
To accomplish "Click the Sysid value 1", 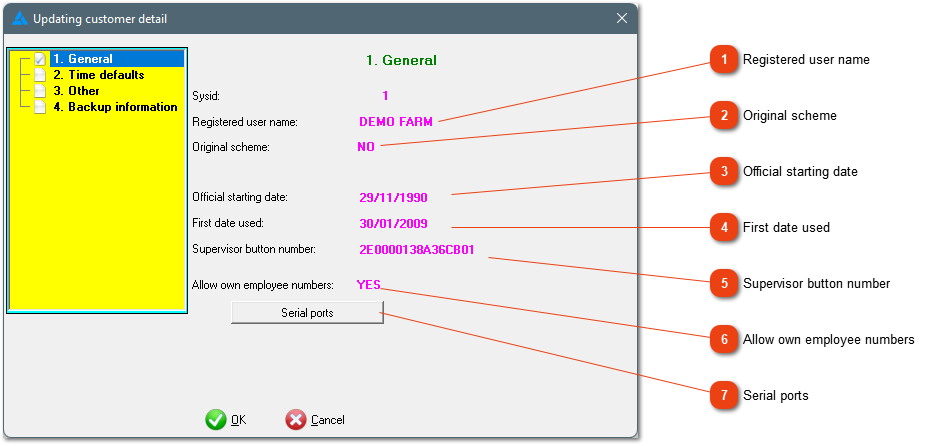I will click(x=385, y=96).
